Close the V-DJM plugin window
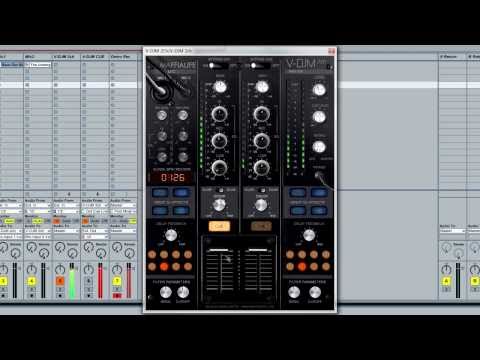Screen dimensions: 480x360 click(x=331, y=51)
